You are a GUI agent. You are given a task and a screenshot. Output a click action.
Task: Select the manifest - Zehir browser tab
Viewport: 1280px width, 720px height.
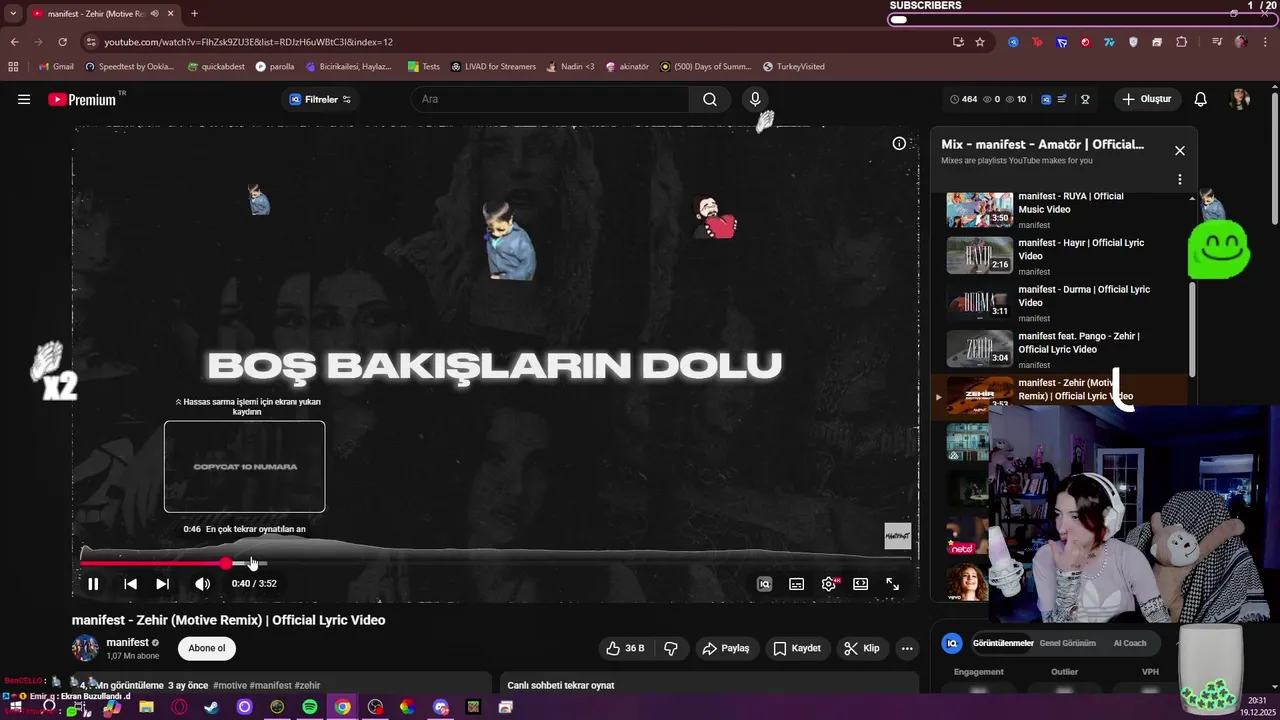click(102, 14)
